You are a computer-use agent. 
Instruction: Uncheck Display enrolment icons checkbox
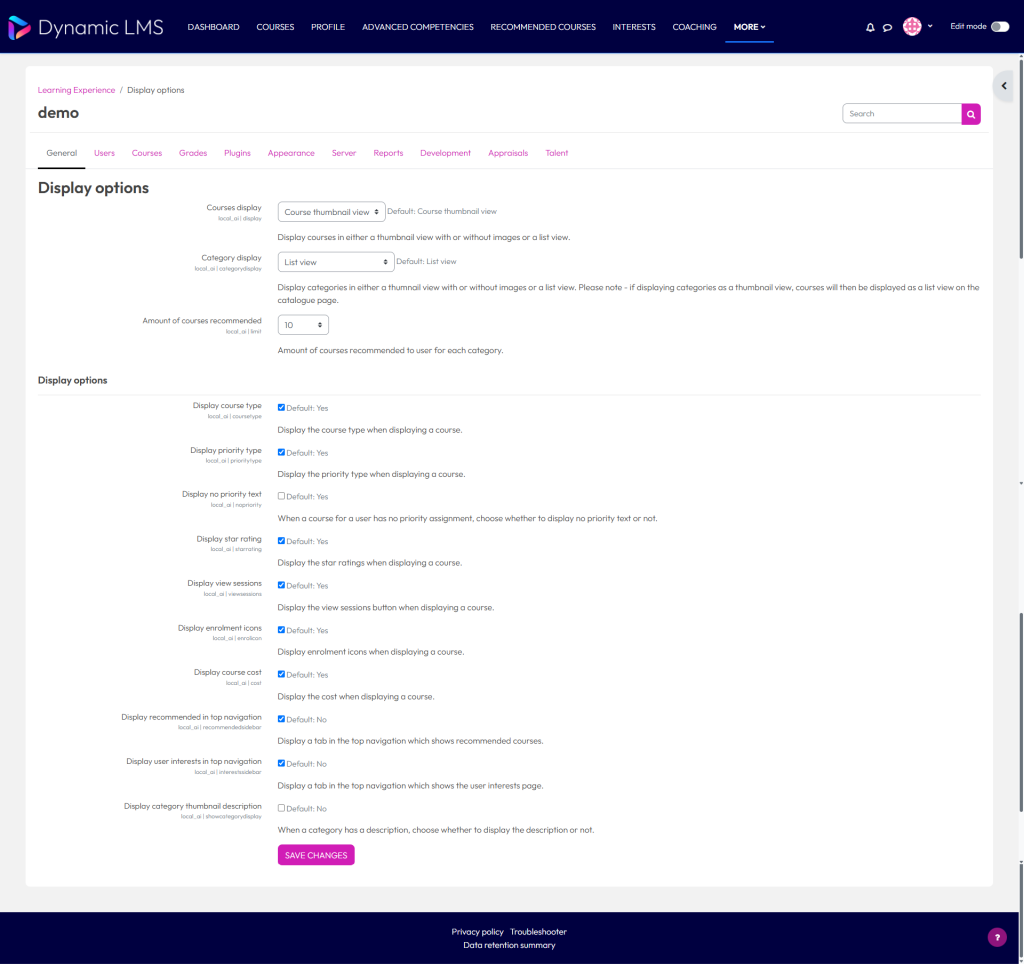[281, 629]
